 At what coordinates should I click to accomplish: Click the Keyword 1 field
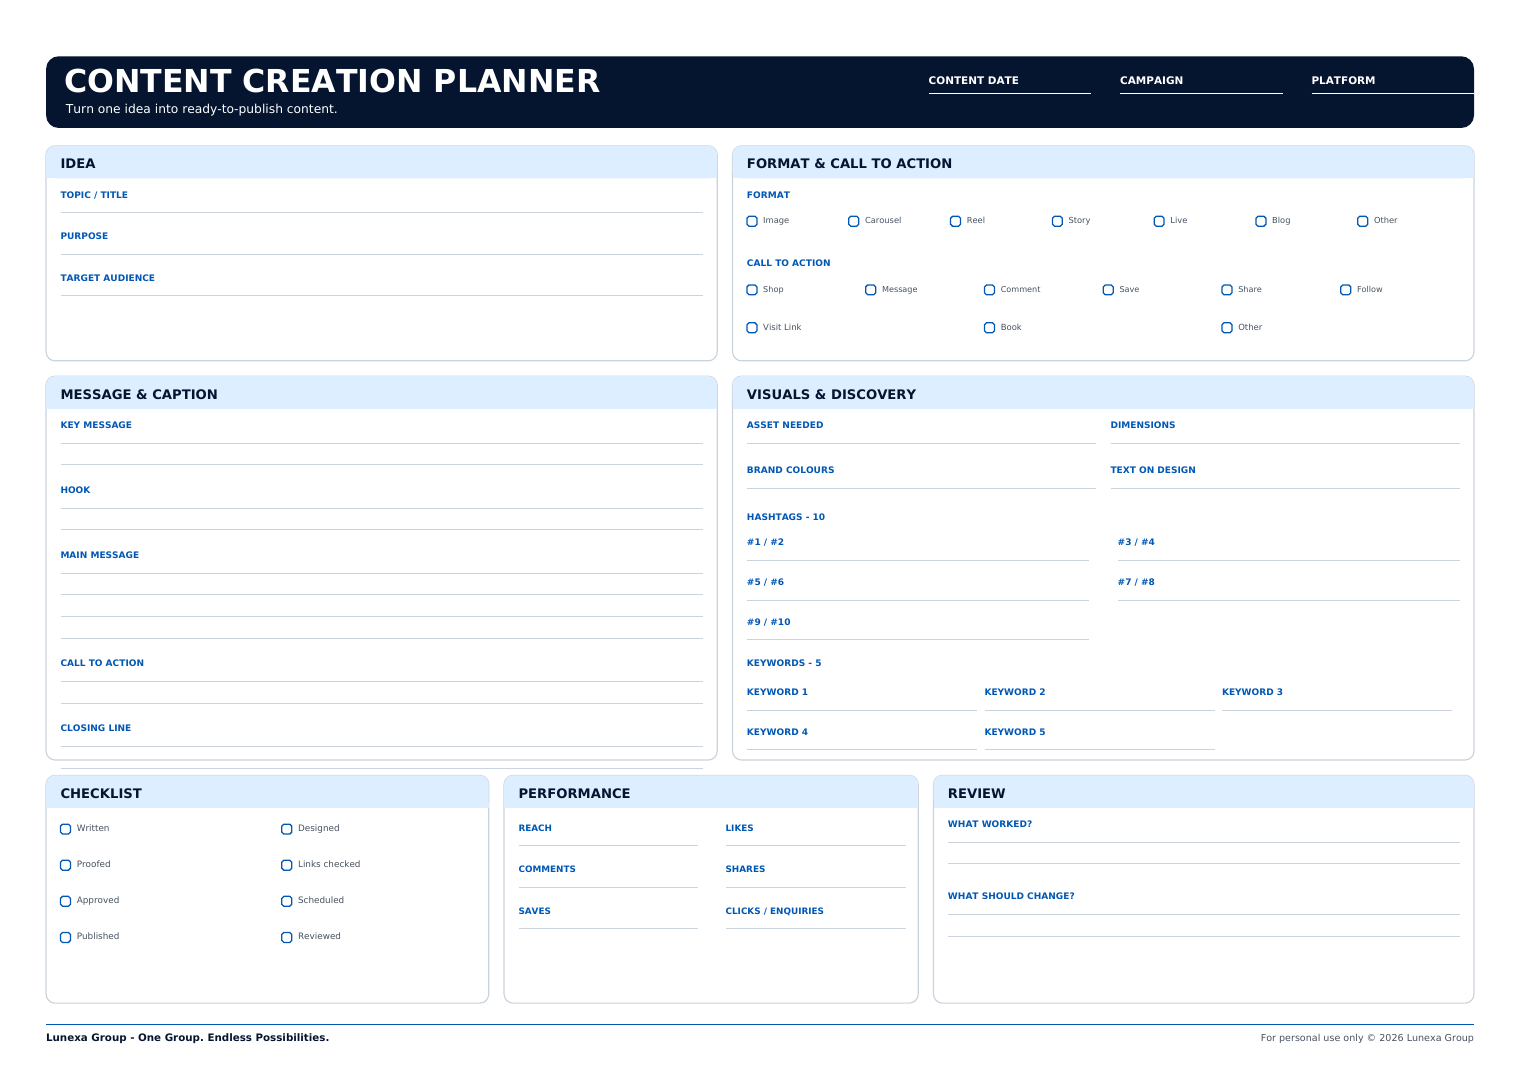coord(861,699)
